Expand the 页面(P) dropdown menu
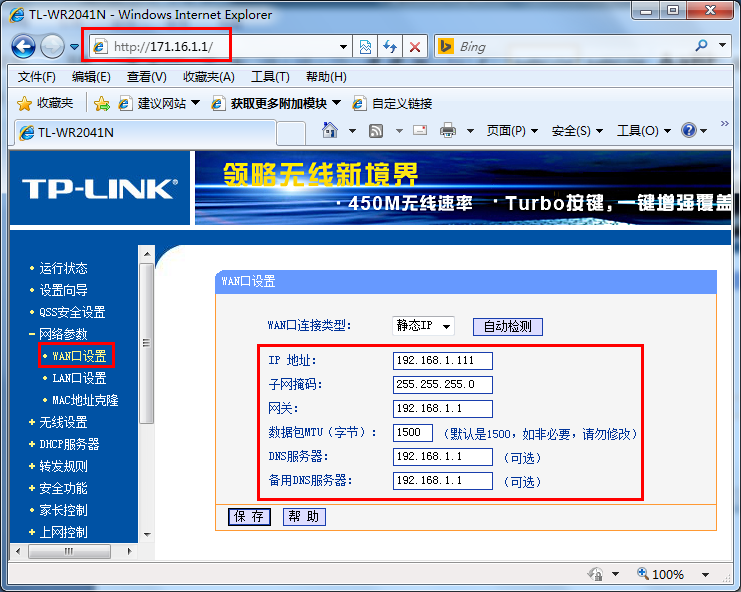741x592 pixels. coord(511,130)
